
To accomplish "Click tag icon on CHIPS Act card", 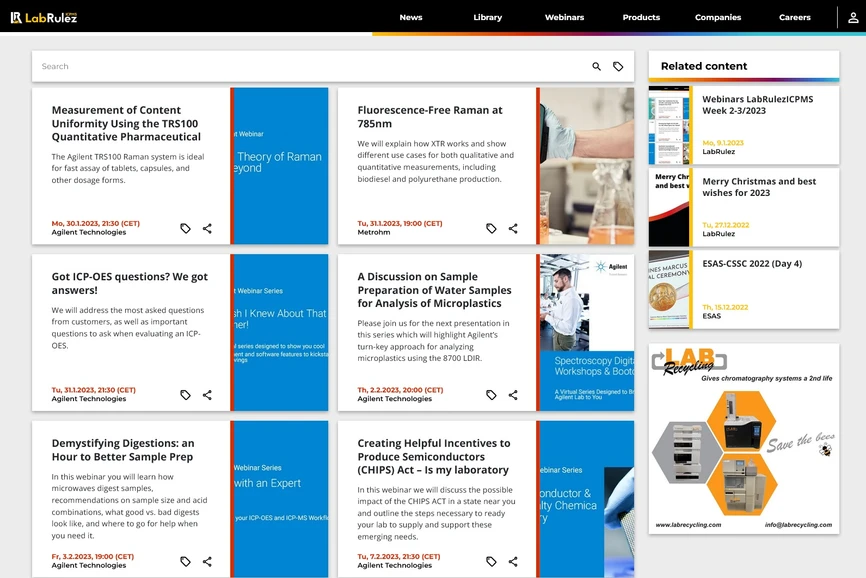I will coord(491,561).
